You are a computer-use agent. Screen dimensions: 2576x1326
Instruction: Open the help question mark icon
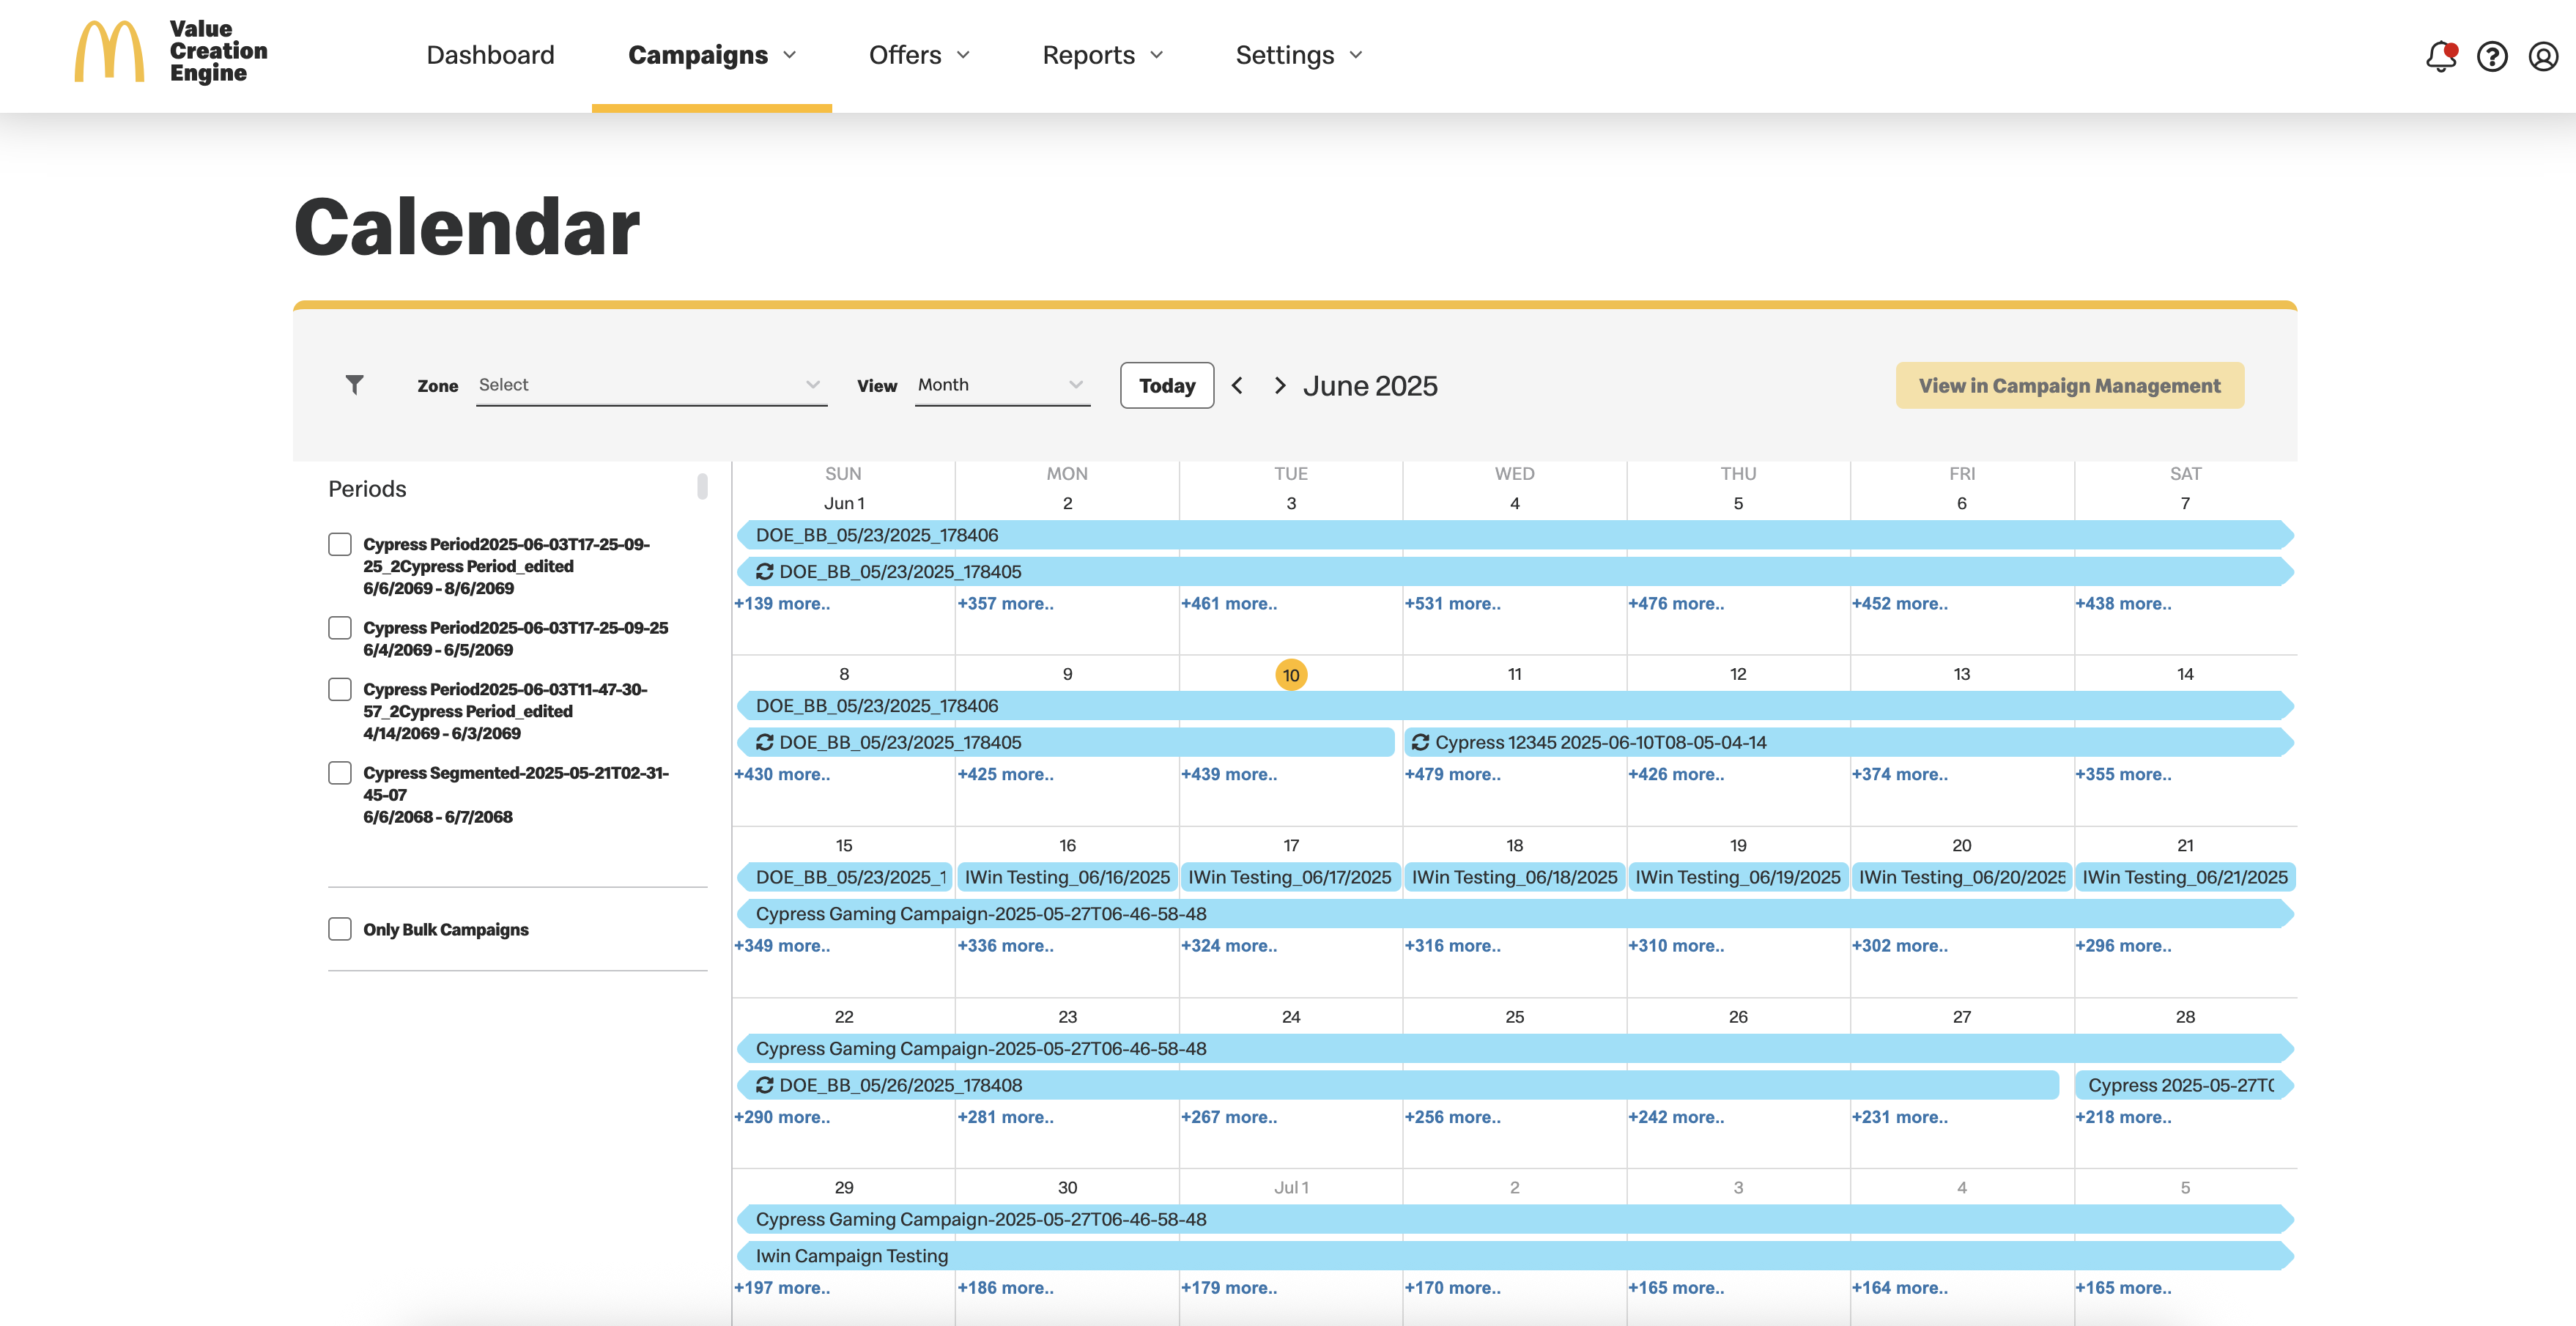(x=2492, y=56)
